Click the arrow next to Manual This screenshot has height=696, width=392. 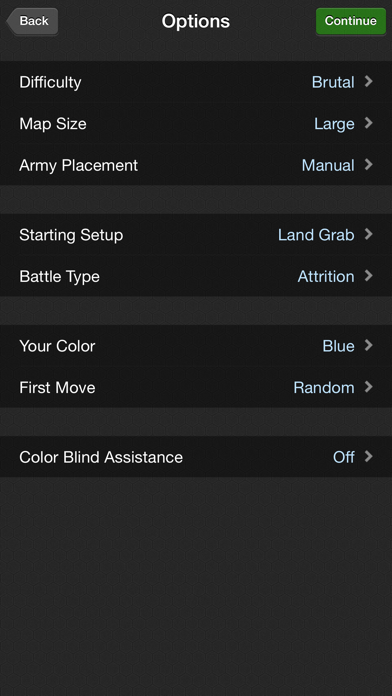368,165
